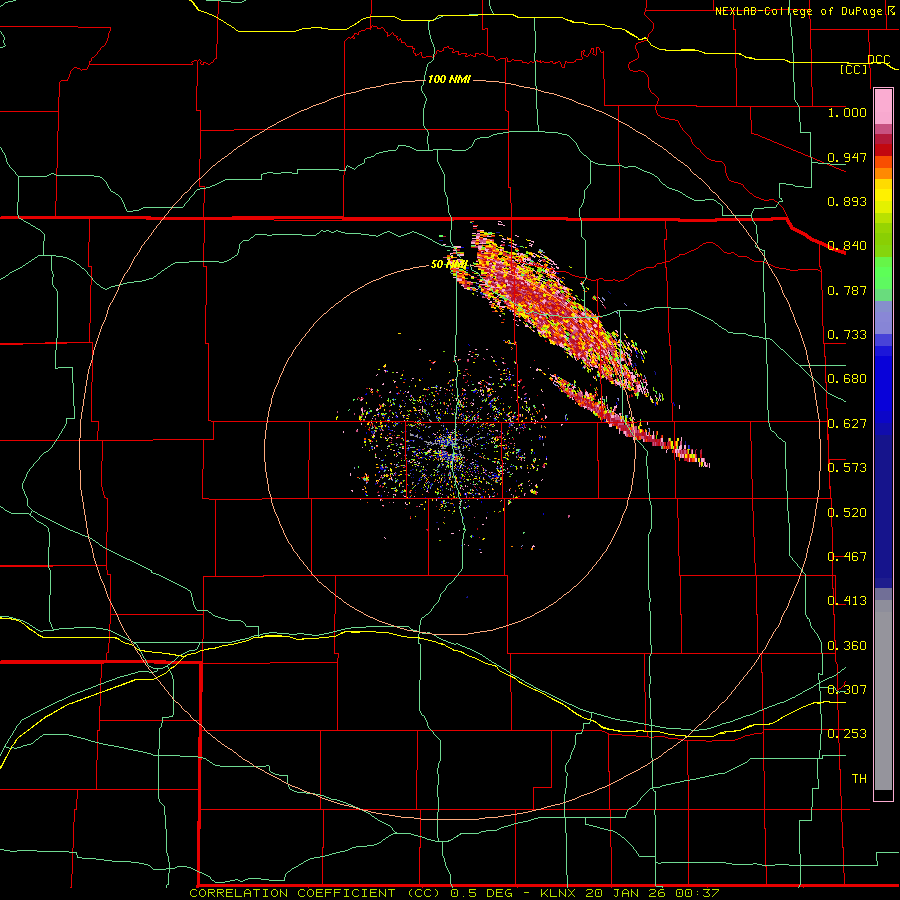Click the KLNX station identifier text

point(559,893)
